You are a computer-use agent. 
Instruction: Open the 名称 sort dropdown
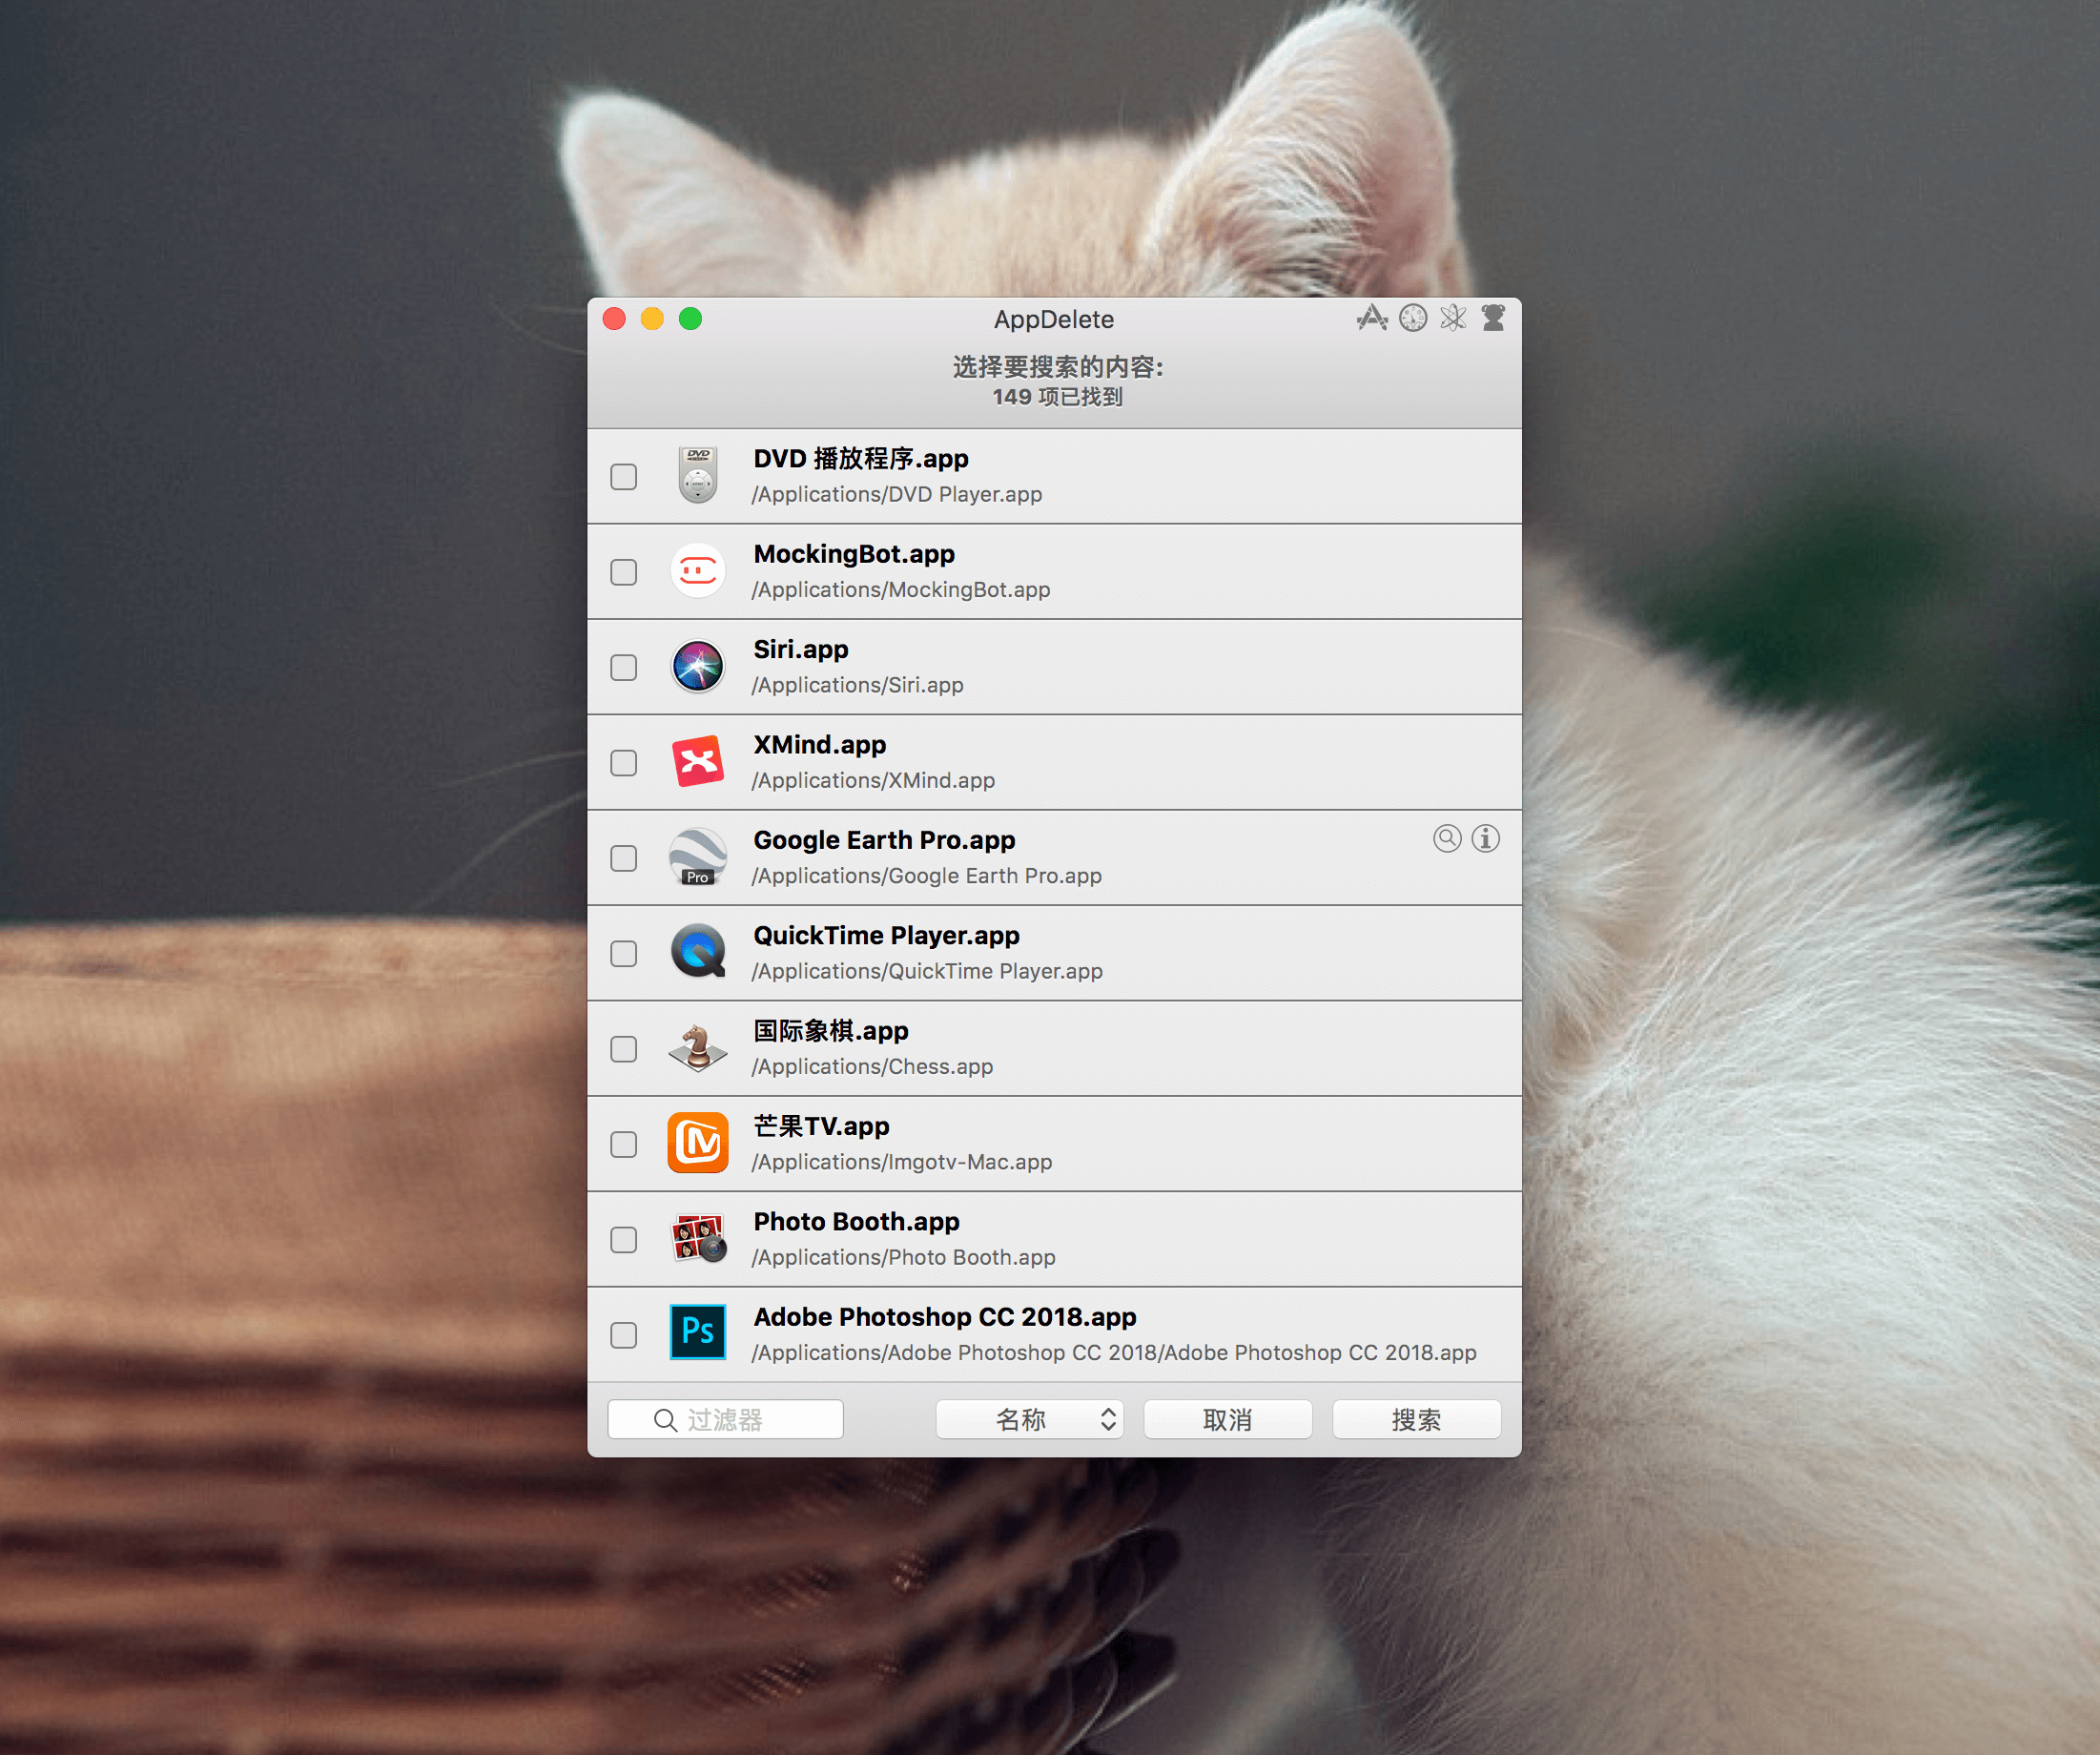(x=1030, y=1419)
